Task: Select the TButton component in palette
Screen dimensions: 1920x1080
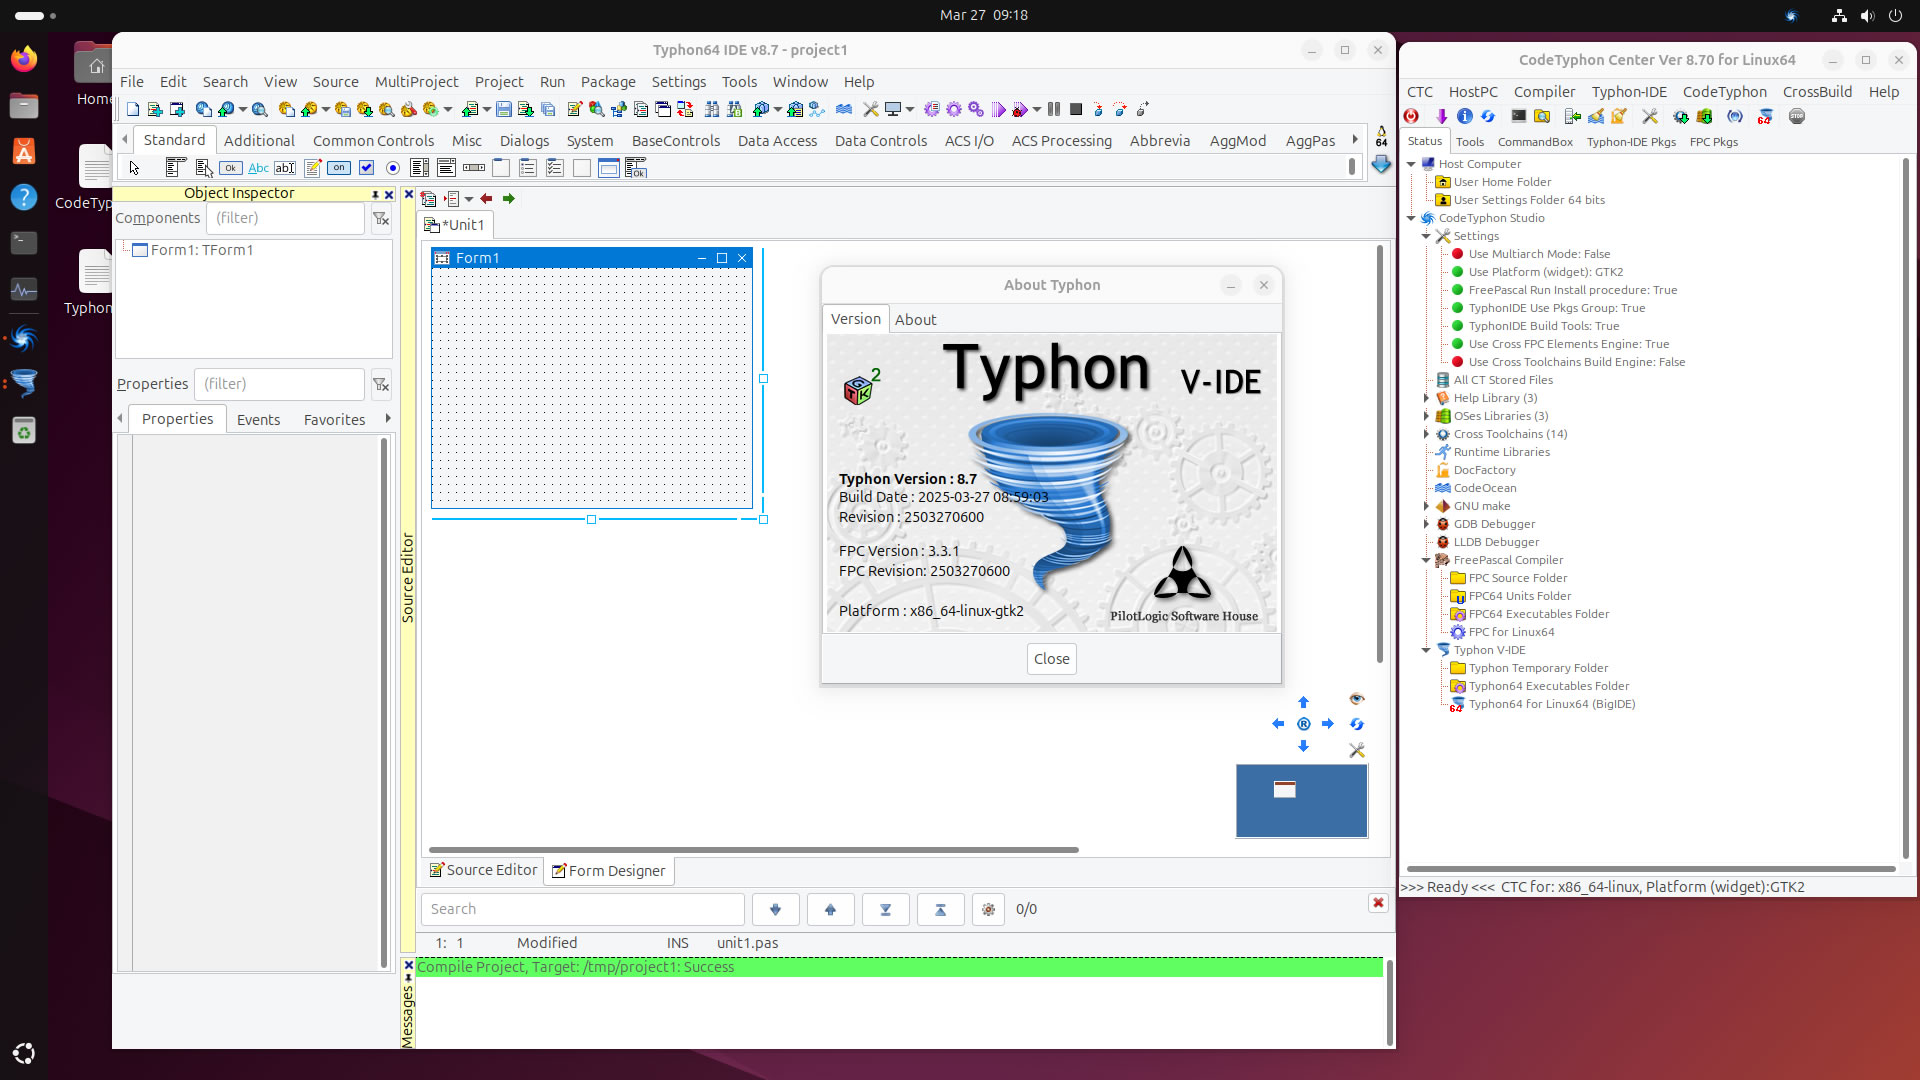Action: (x=231, y=168)
